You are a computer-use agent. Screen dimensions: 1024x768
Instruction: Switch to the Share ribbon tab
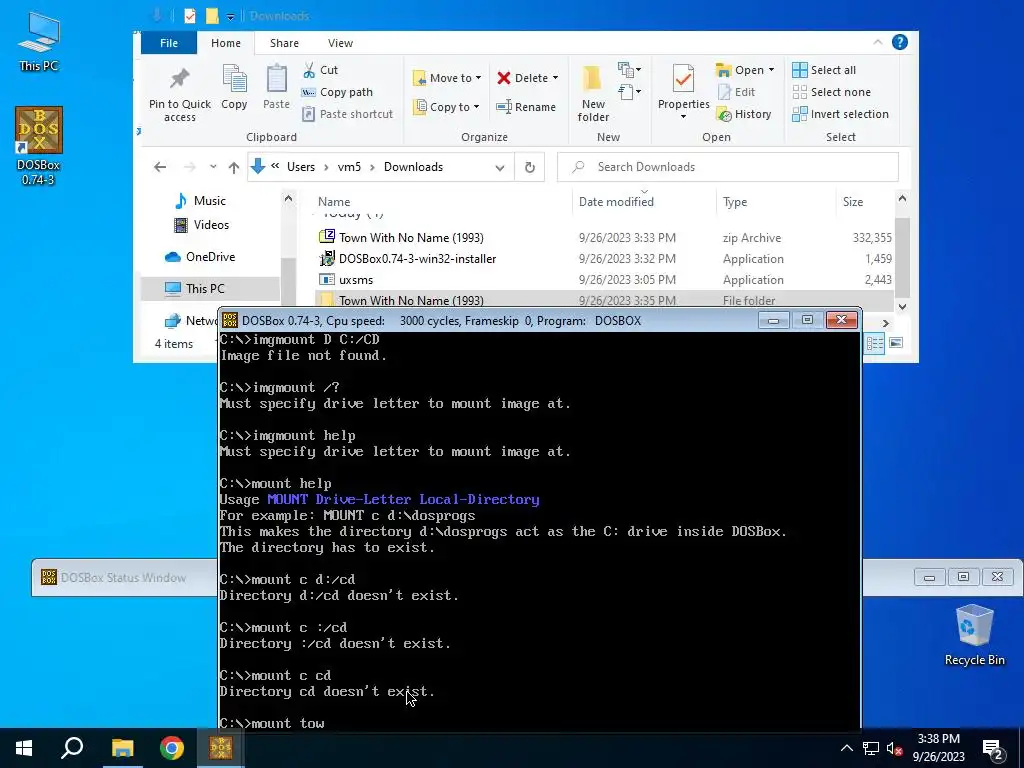point(284,42)
